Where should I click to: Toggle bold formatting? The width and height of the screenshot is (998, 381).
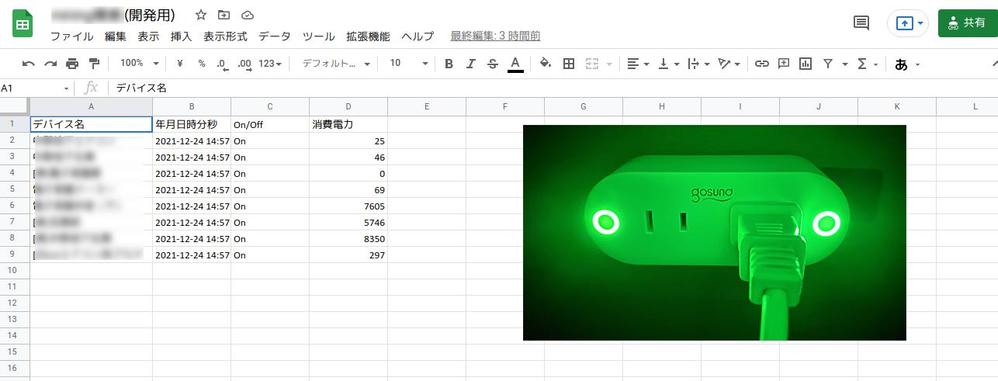pyautogui.click(x=449, y=64)
